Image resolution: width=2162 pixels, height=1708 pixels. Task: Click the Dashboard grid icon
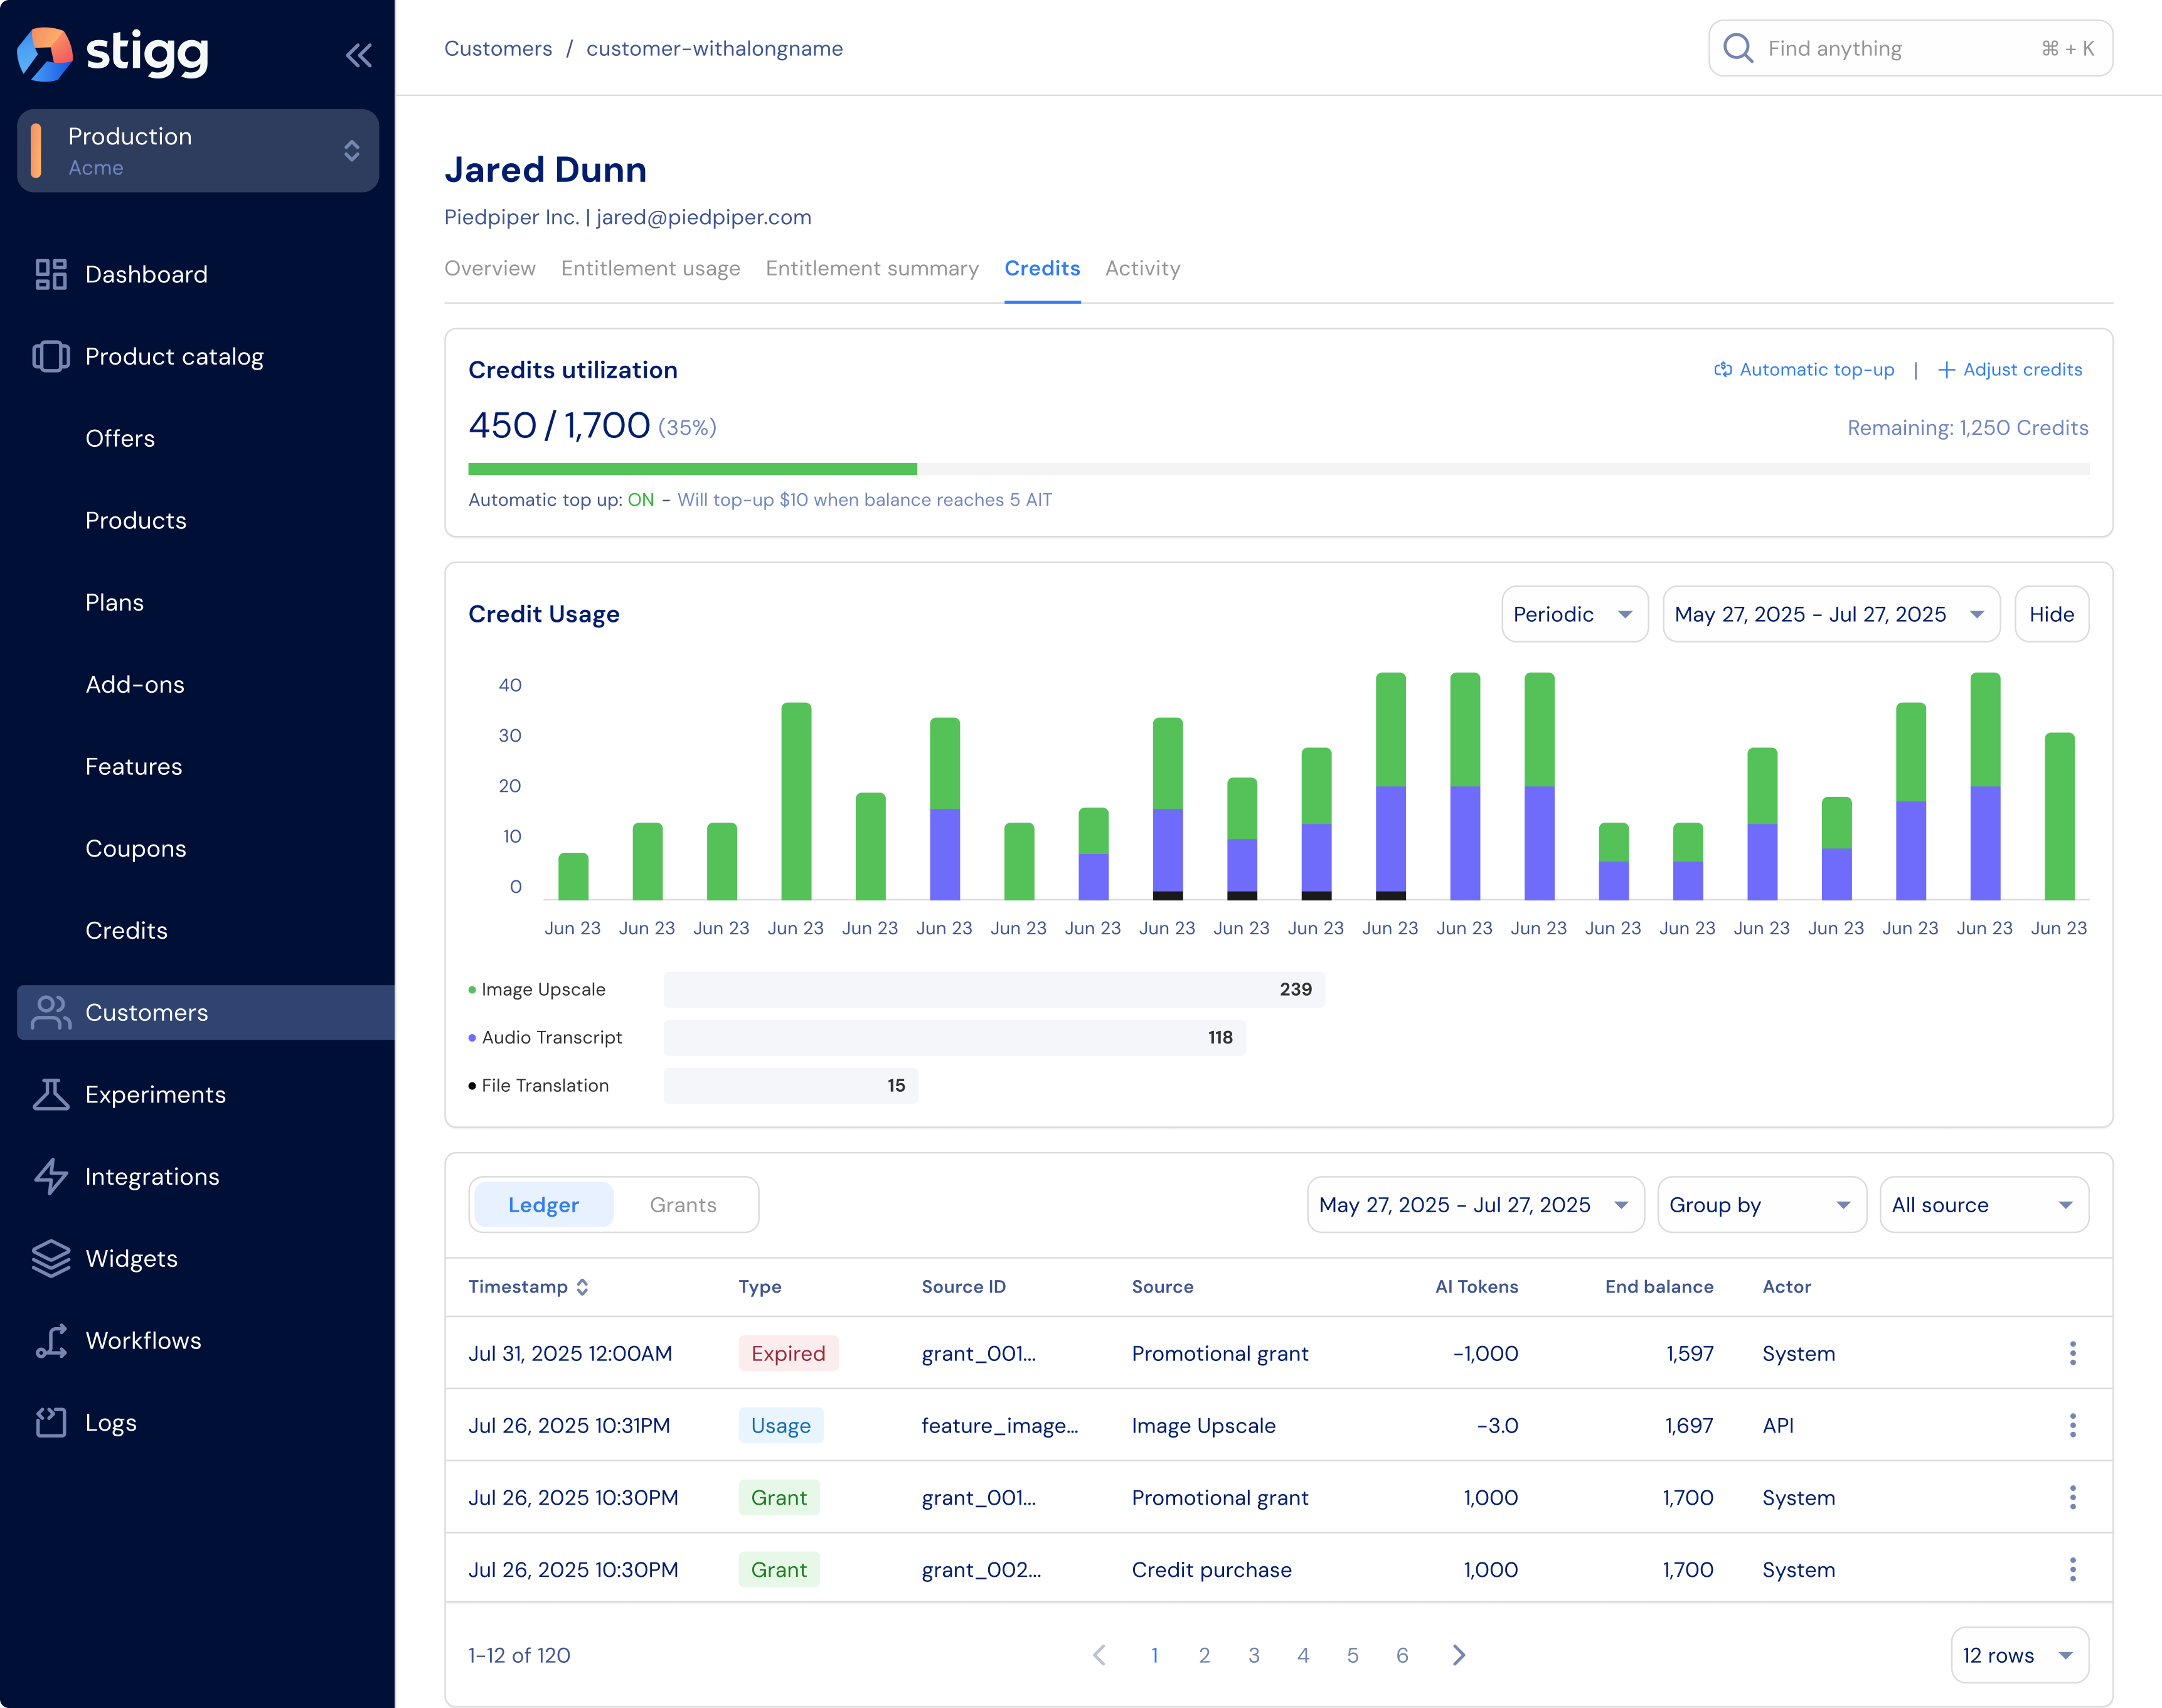point(51,274)
